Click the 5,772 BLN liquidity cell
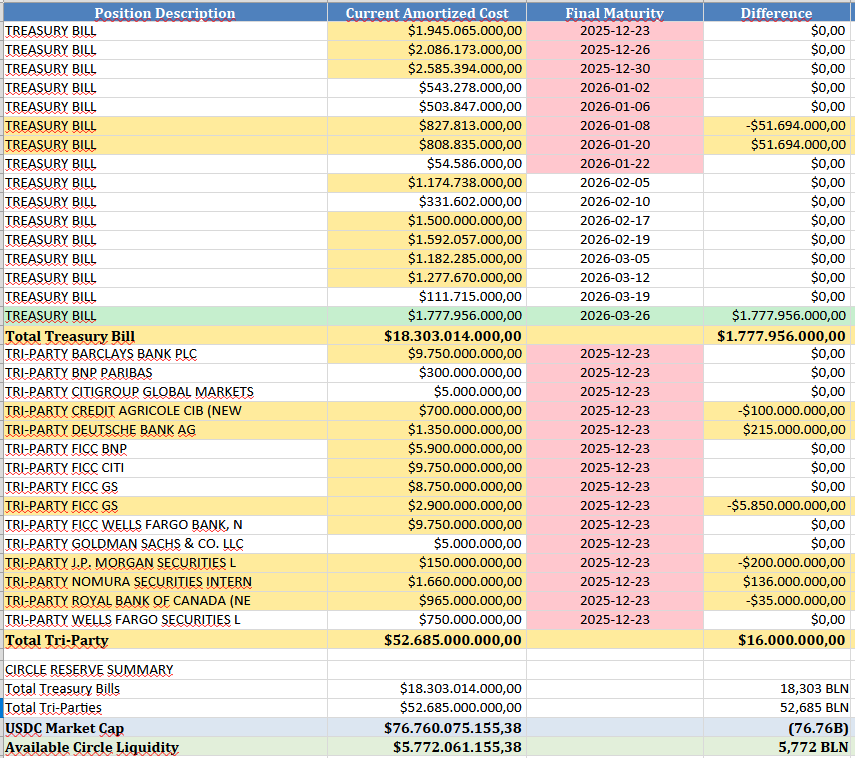 tap(776, 747)
